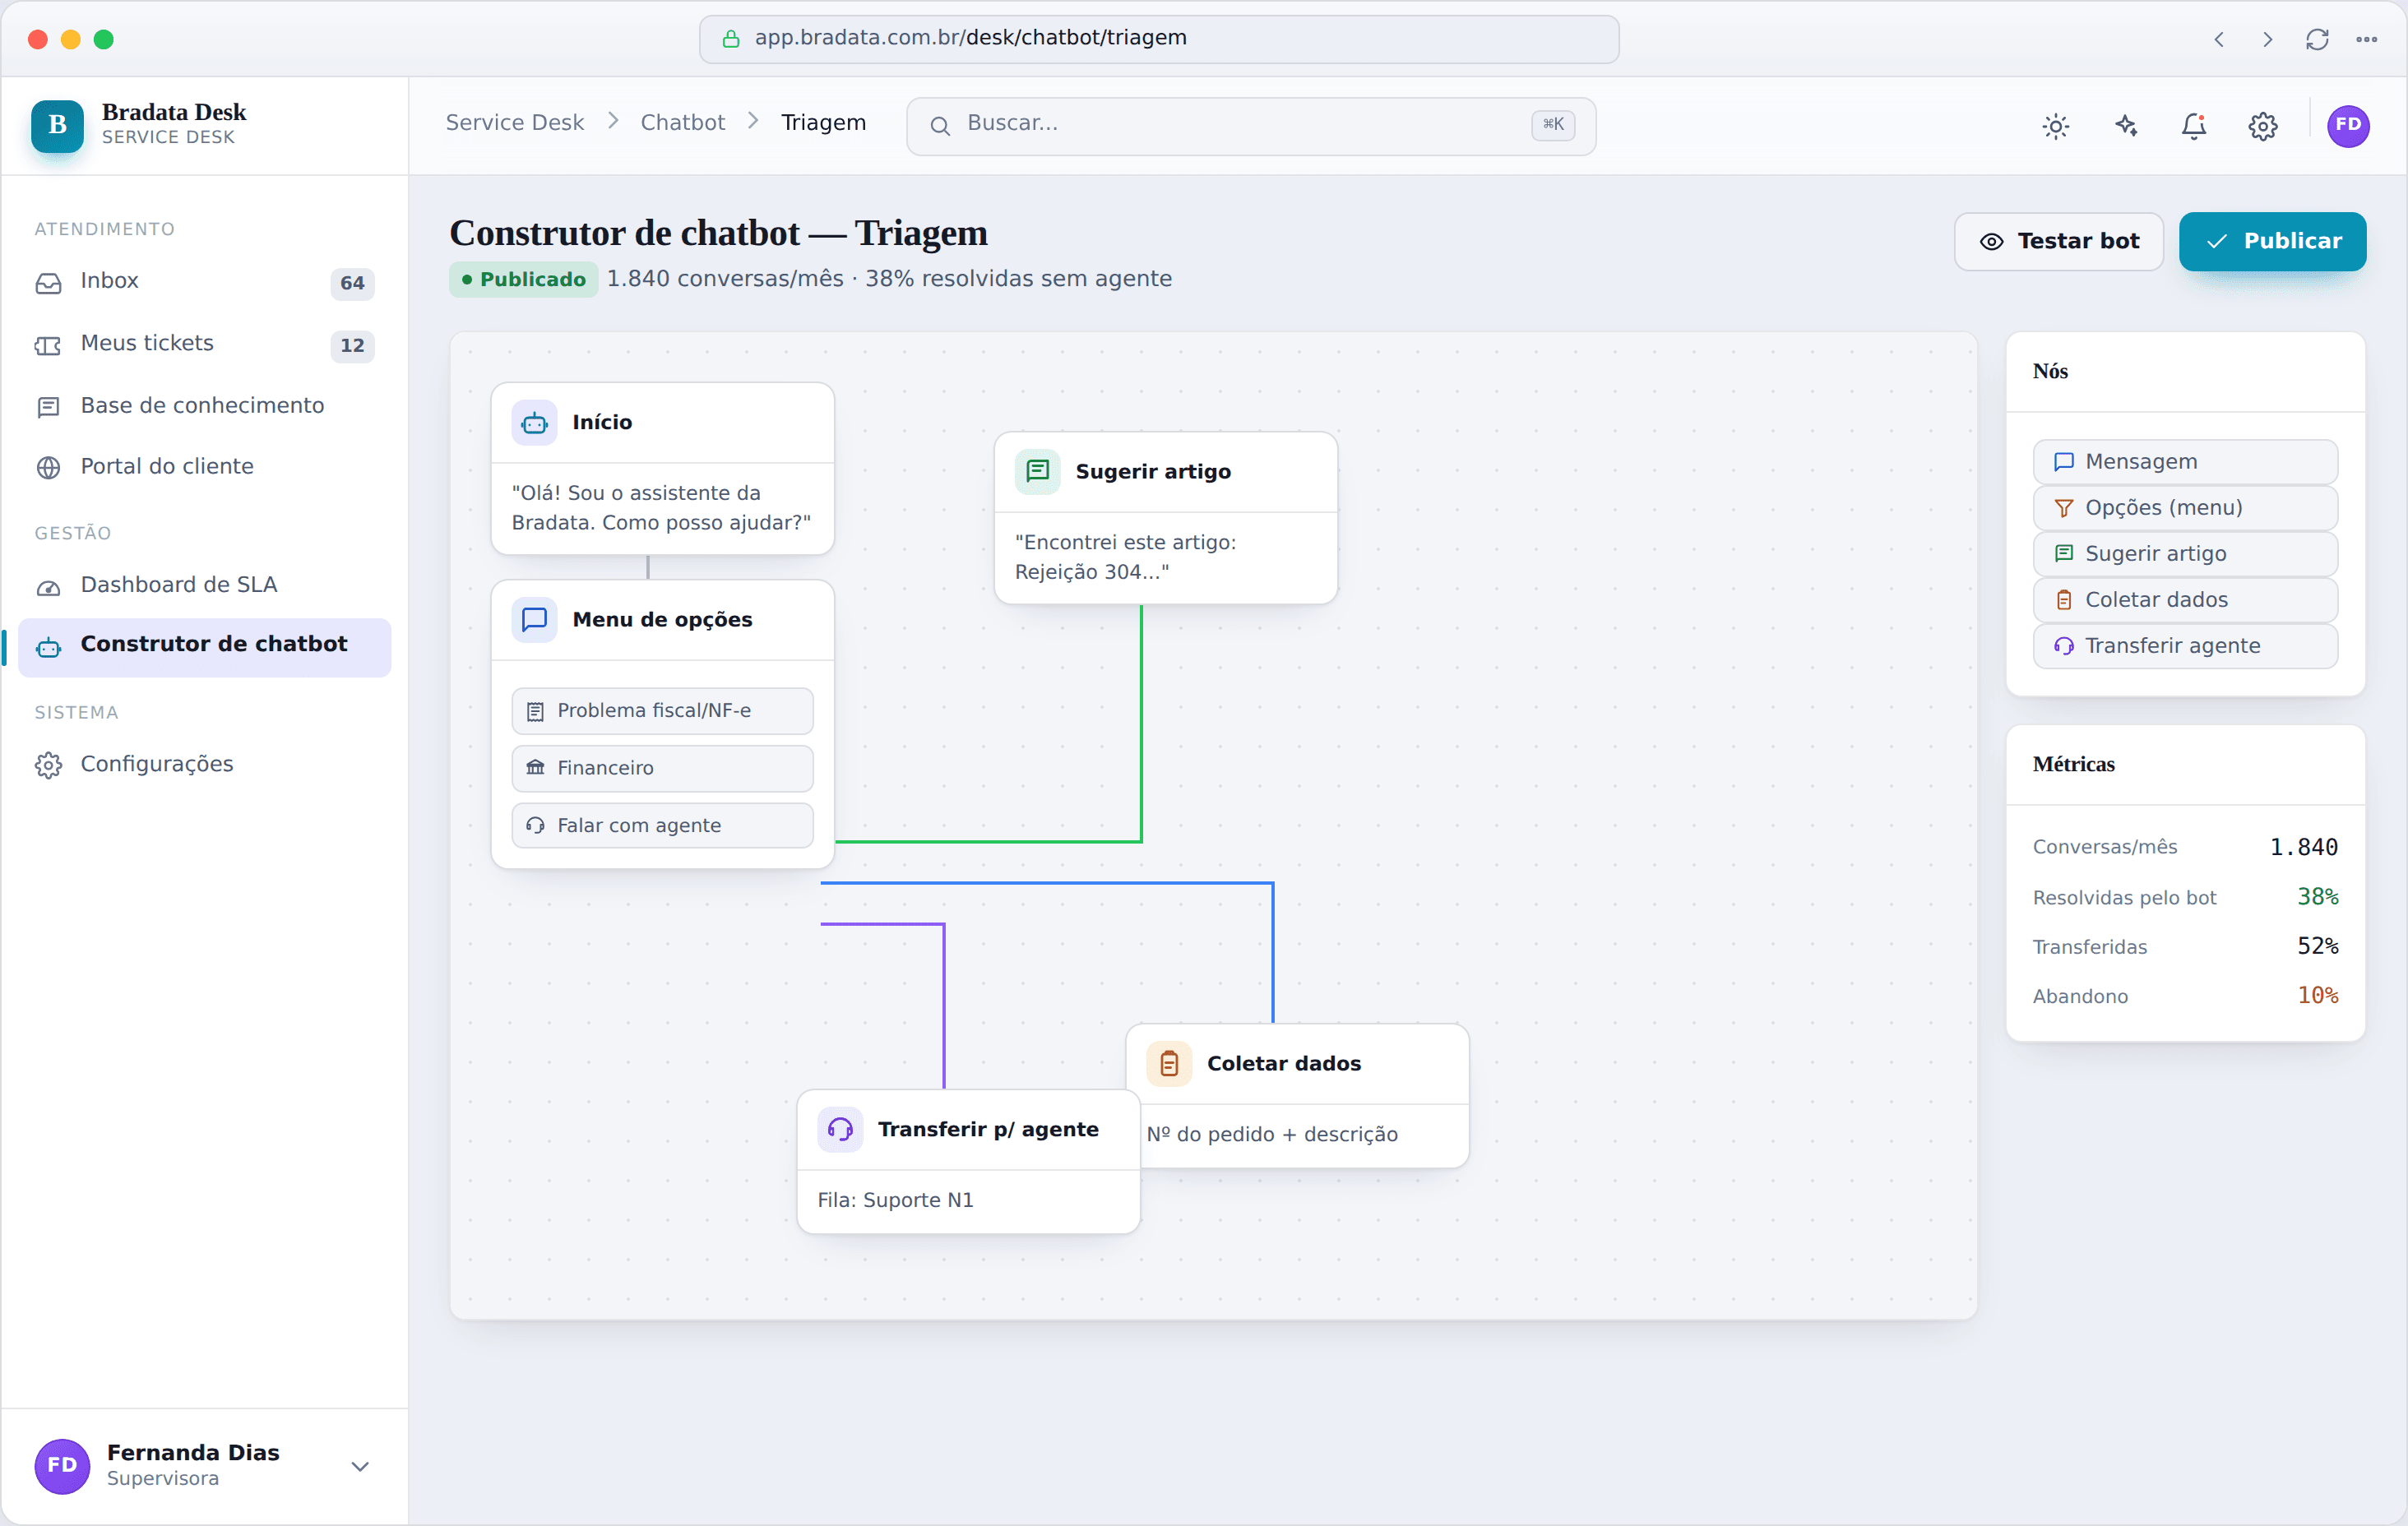
Task: Add a Mensagem node from palette
Action: [x=2185, y=462]
